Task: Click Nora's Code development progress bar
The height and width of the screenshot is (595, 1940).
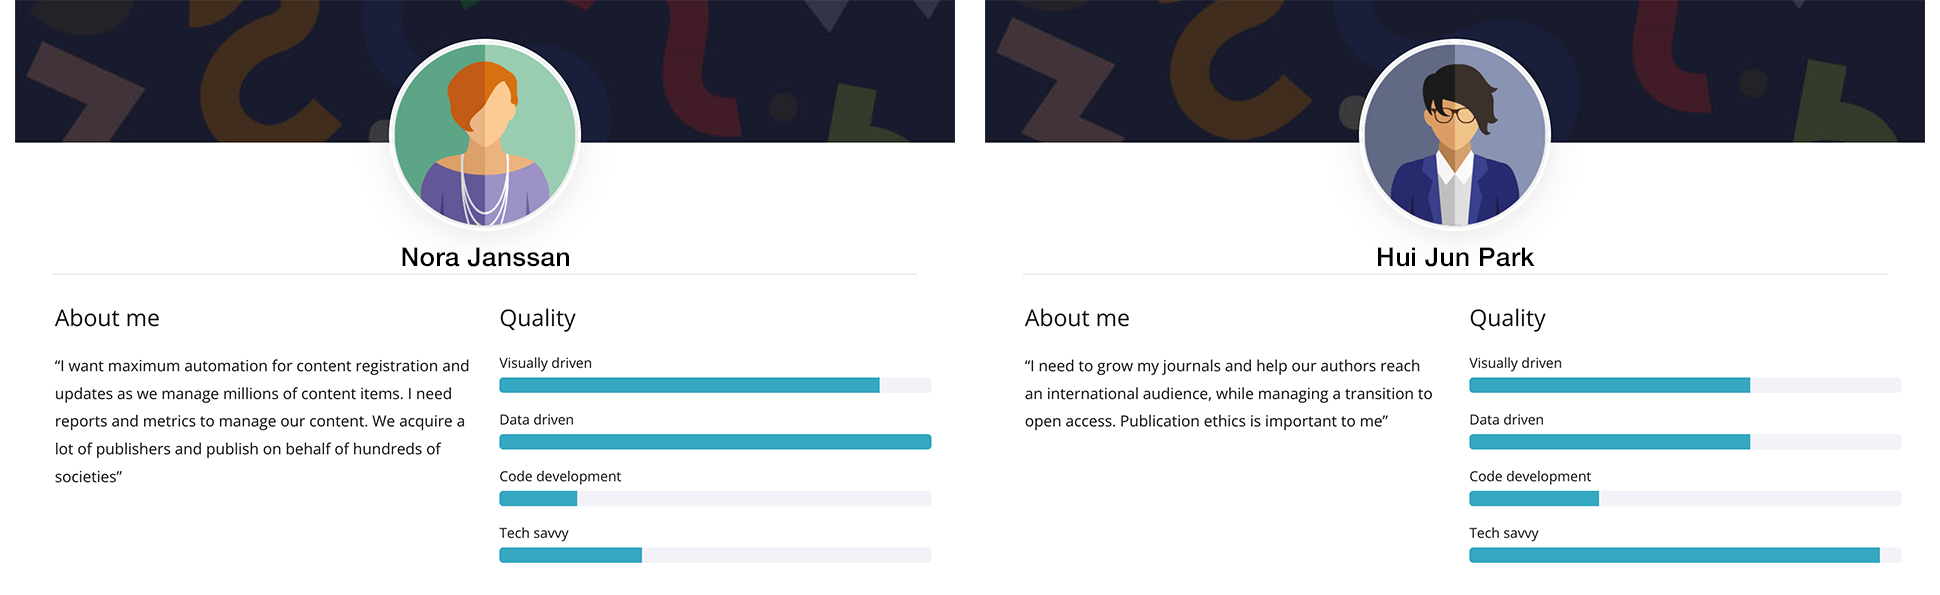Action: click(715, 498)
